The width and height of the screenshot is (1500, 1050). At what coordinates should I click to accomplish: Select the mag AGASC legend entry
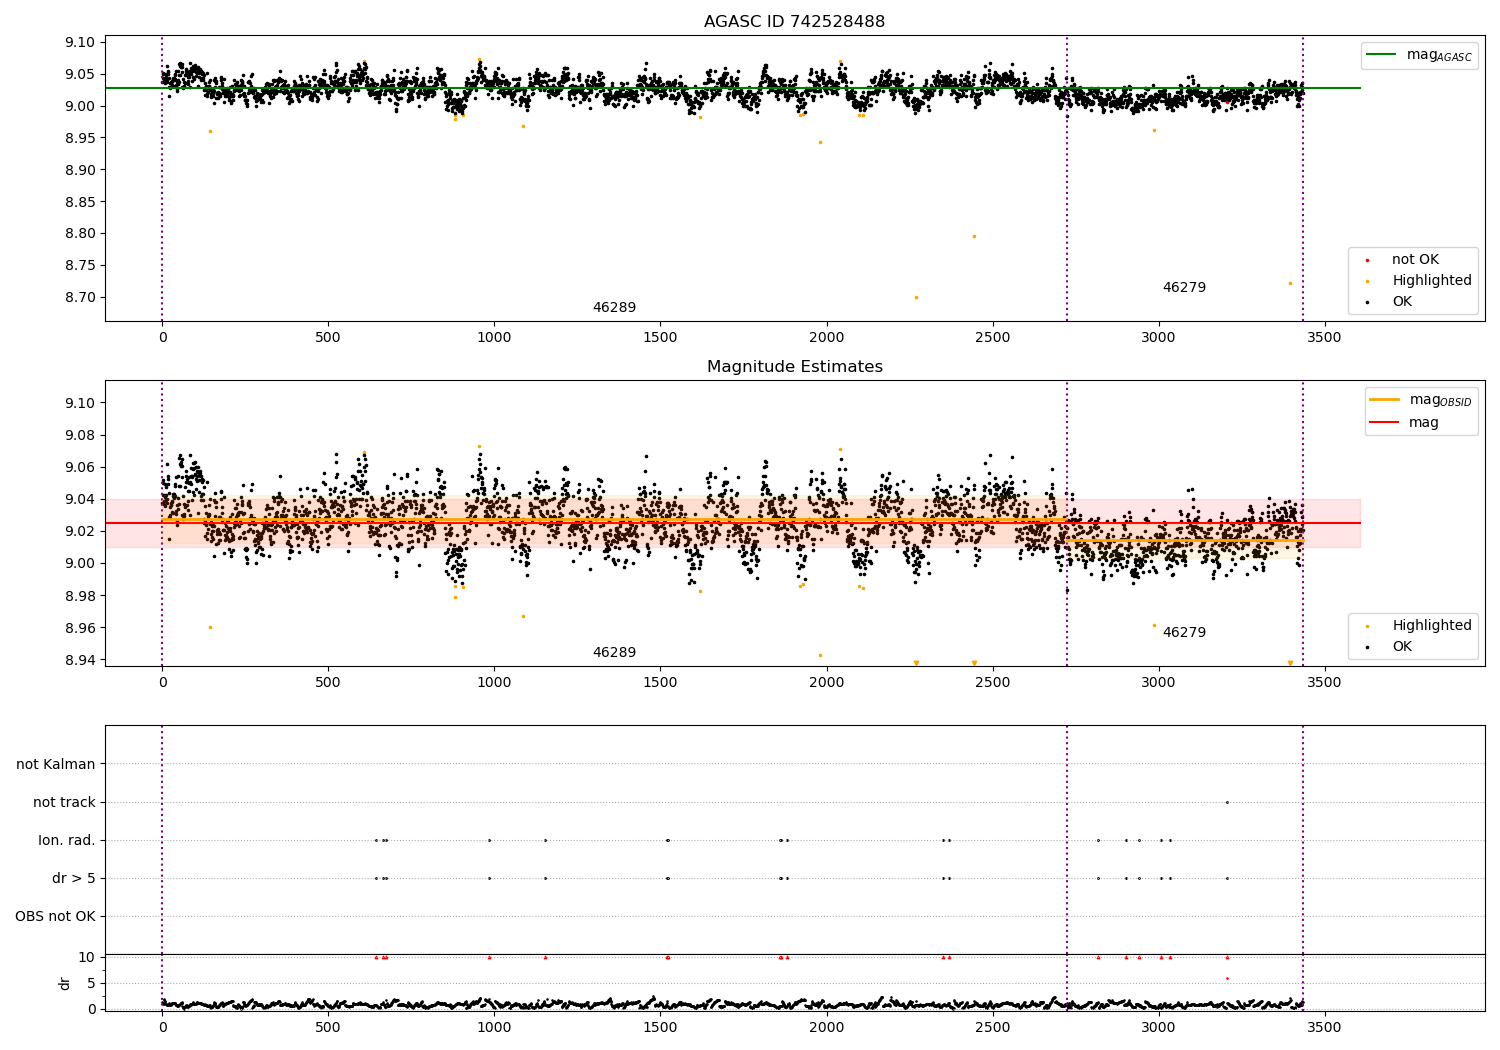click(1419, 55)
